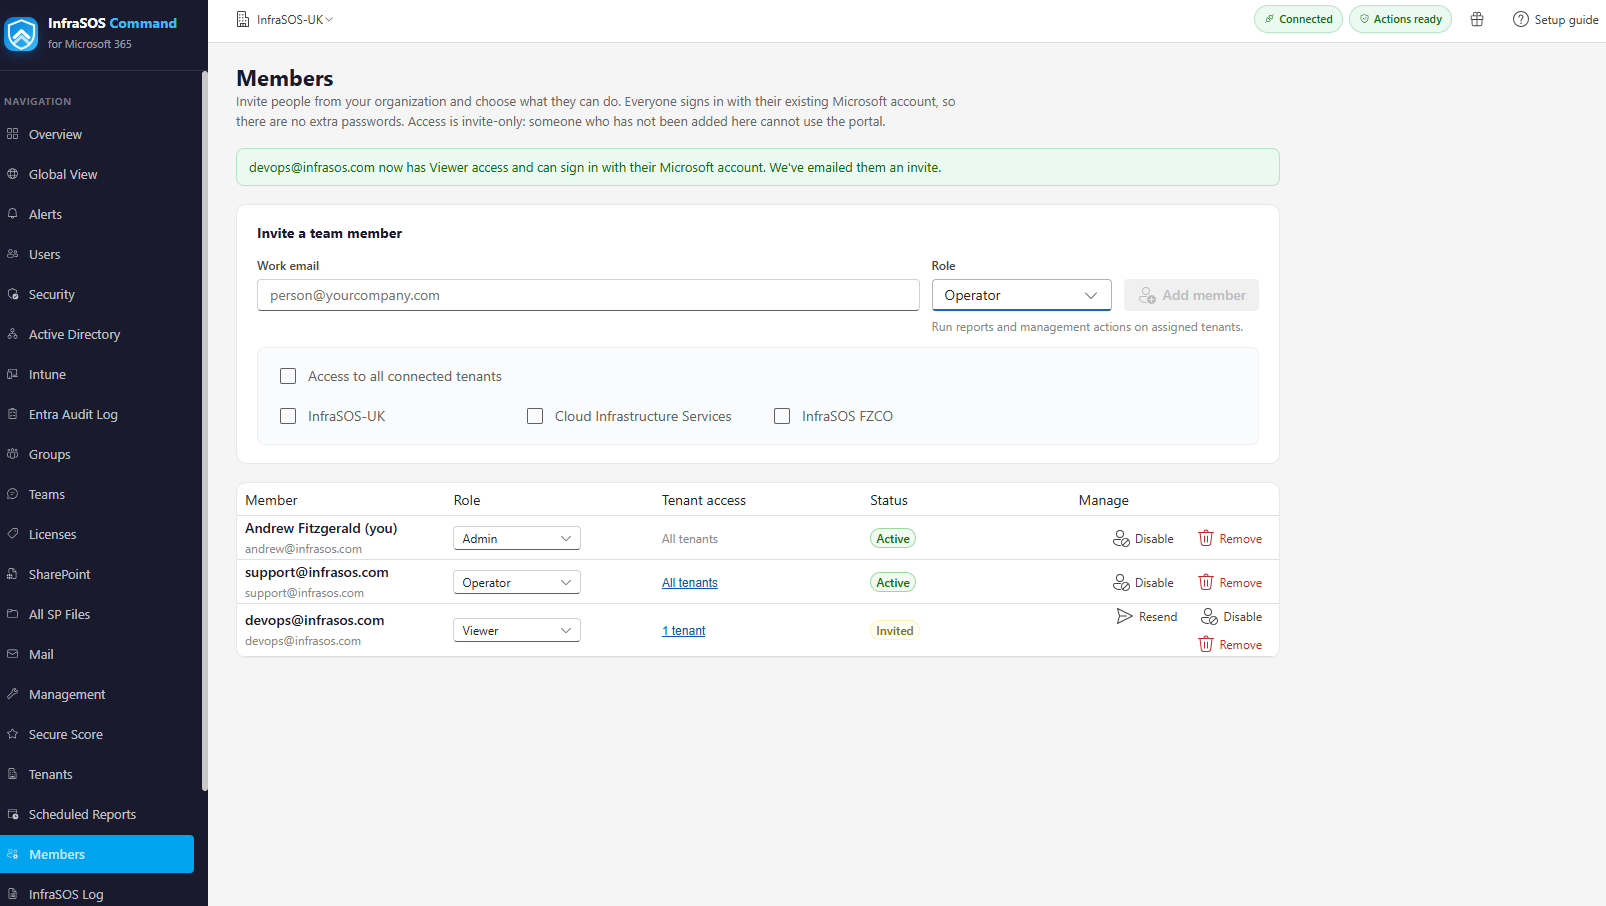Screen dimensions: 1606x906
Task: Click the Security icon in sidebar
Action: click(13, 293)
